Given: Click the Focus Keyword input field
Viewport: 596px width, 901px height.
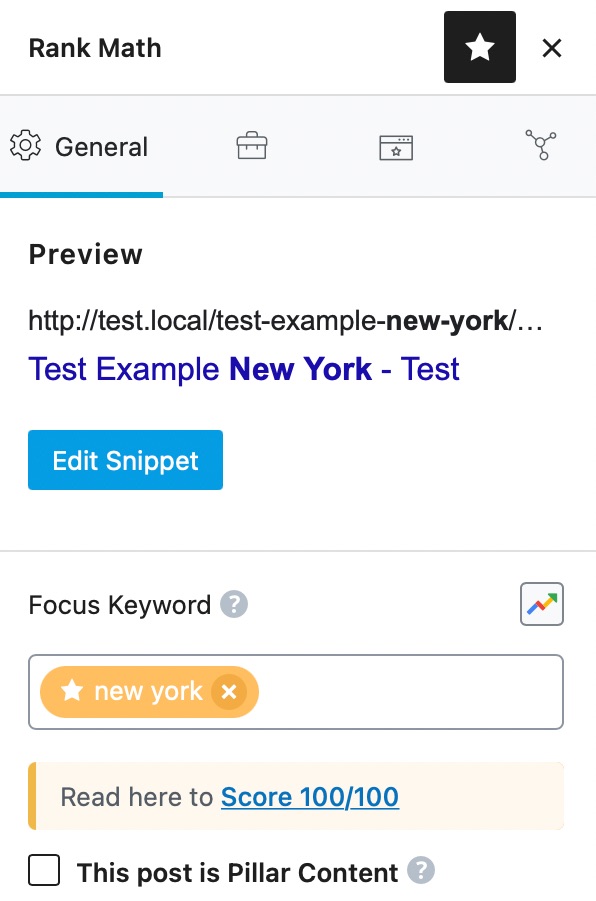Looking at the screenshot, I should 295,692.
